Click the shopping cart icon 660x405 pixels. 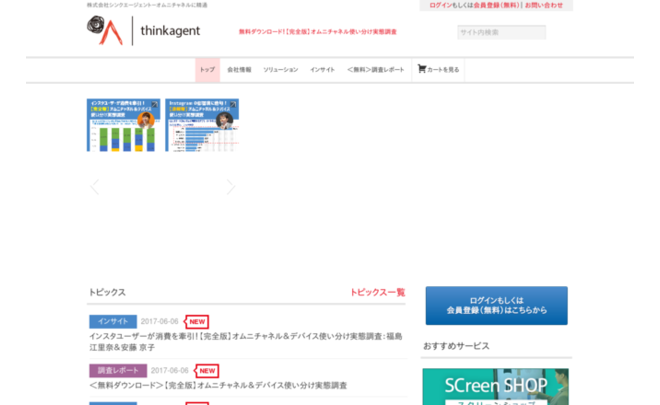coord(422,69)
